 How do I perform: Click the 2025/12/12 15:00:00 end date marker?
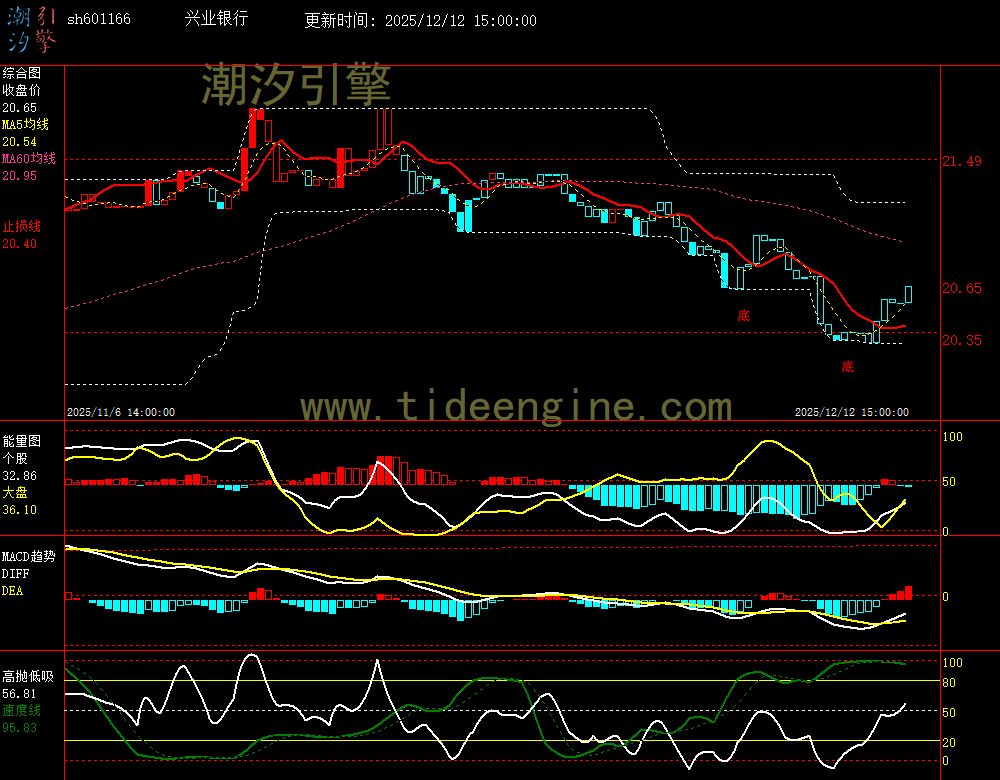click(851, 412)
